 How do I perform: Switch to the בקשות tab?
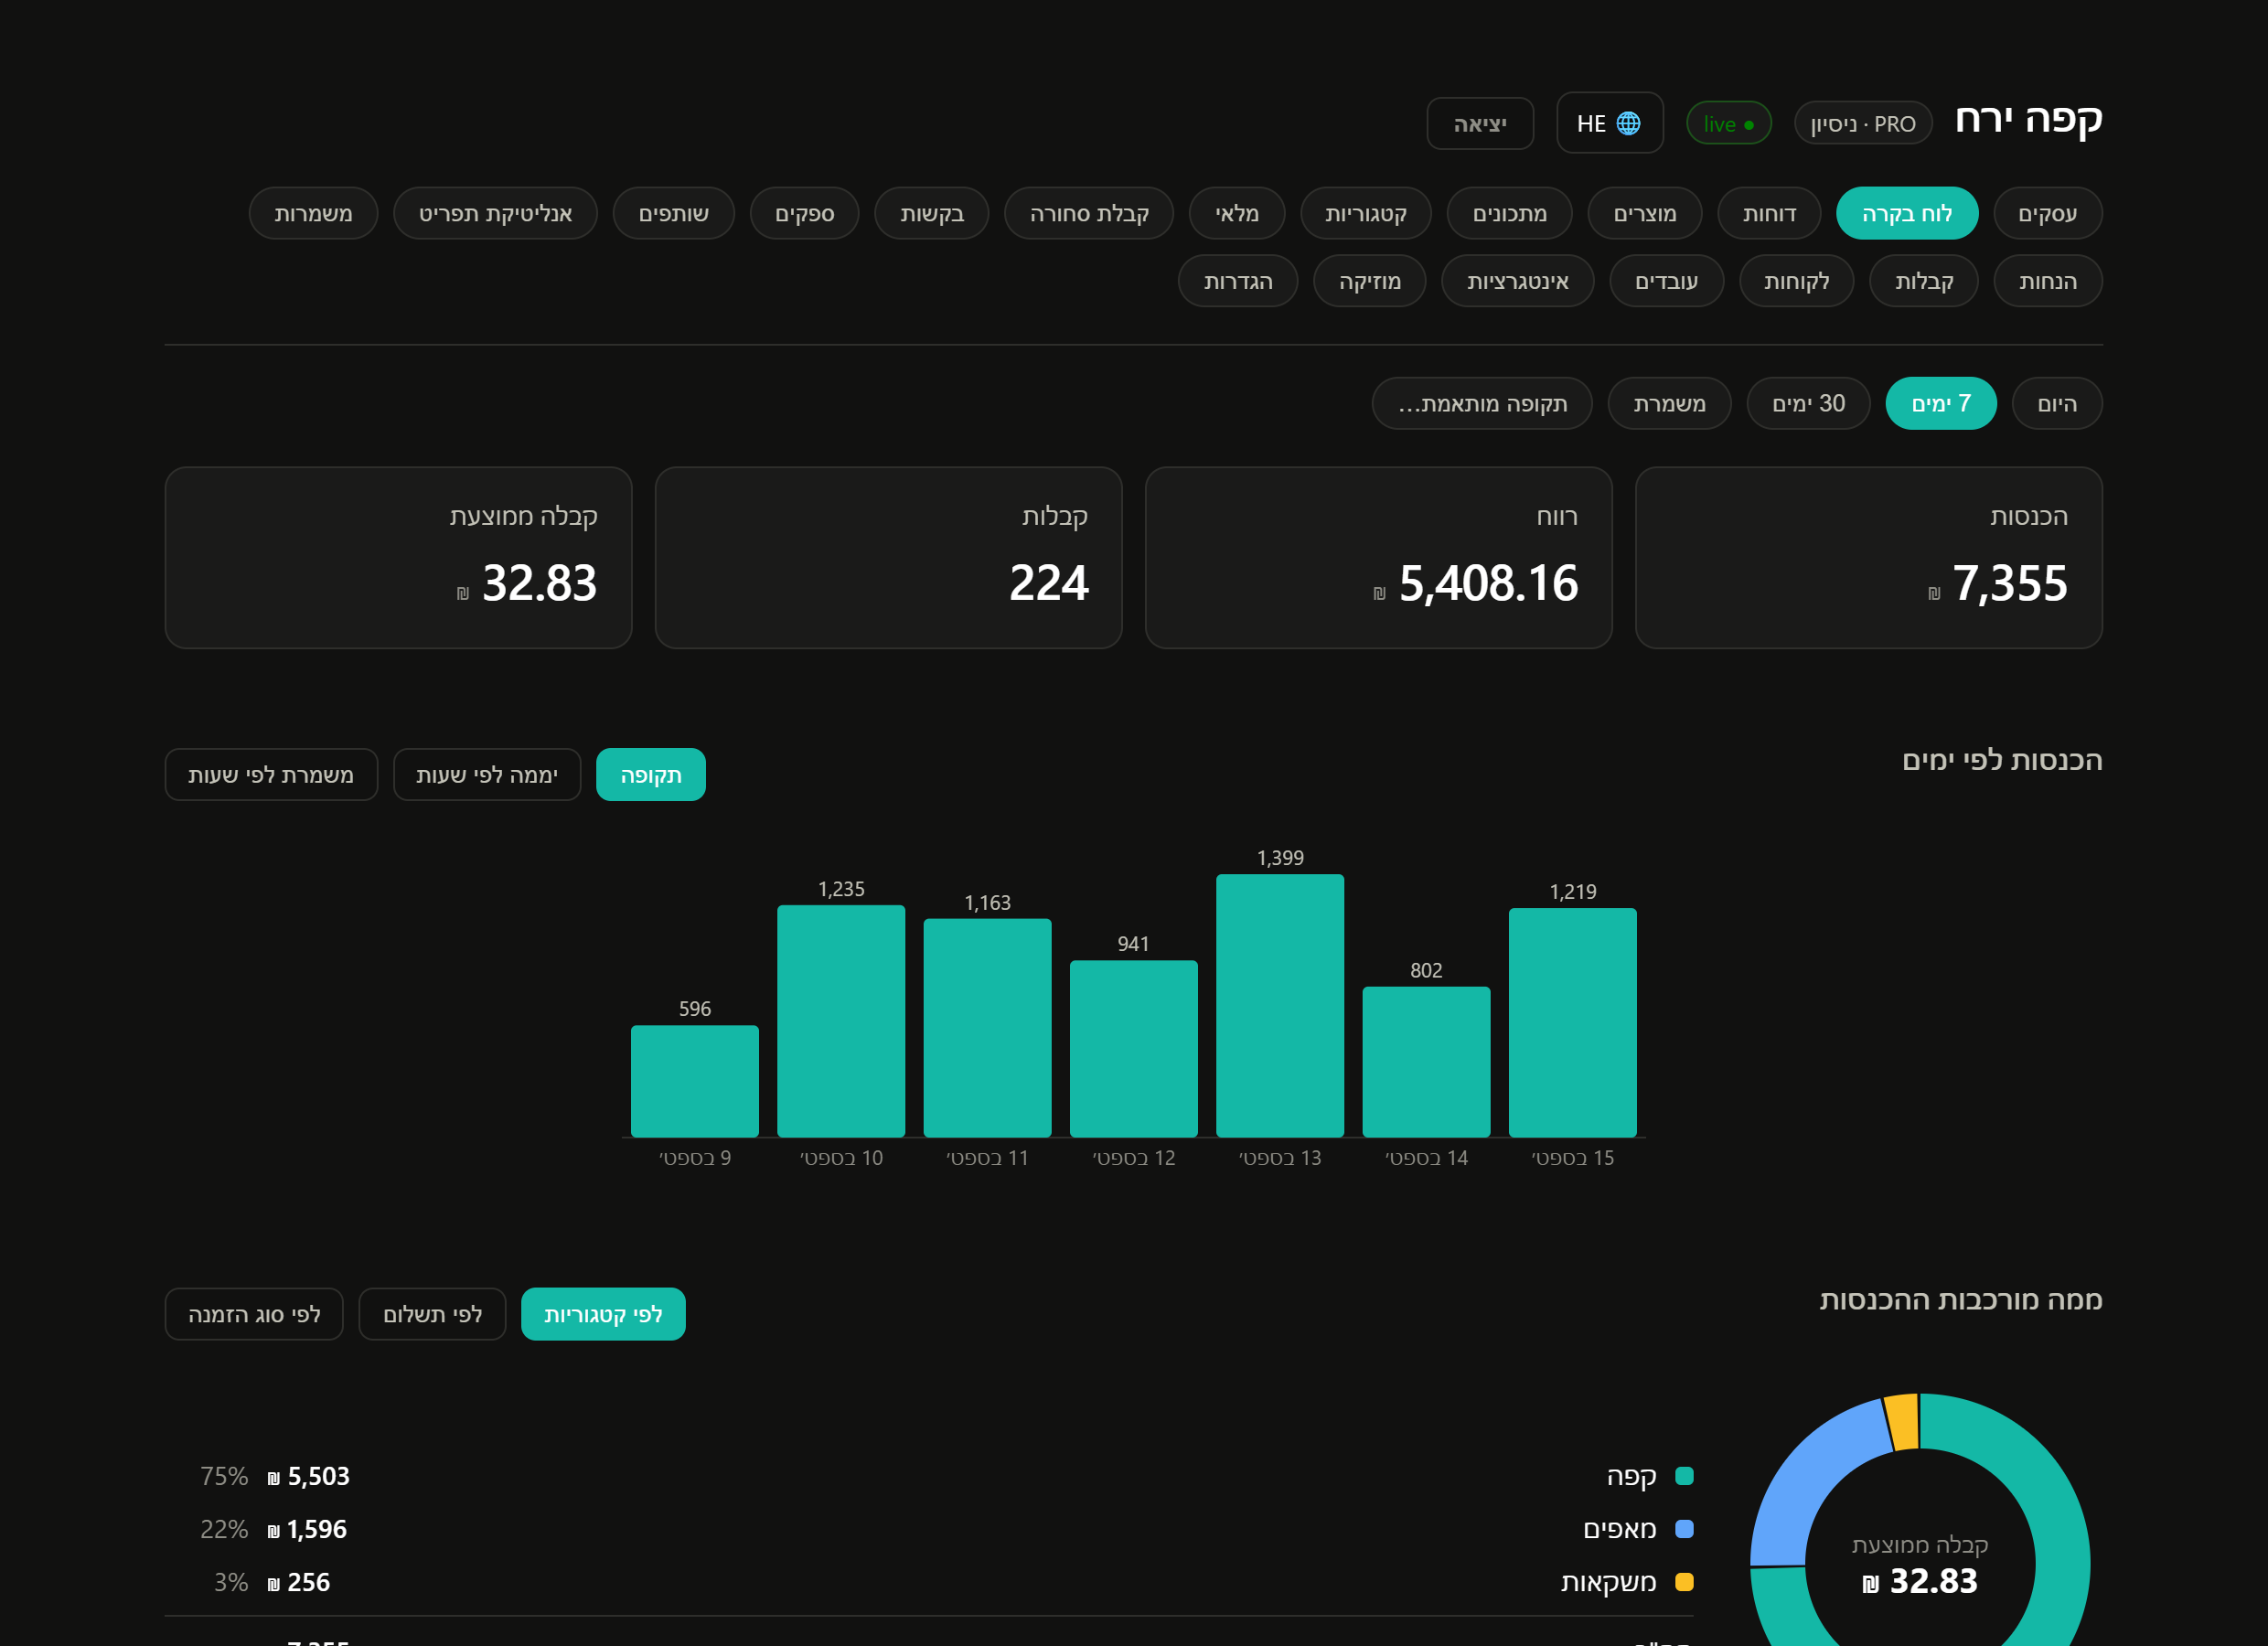tap(932, 213)
